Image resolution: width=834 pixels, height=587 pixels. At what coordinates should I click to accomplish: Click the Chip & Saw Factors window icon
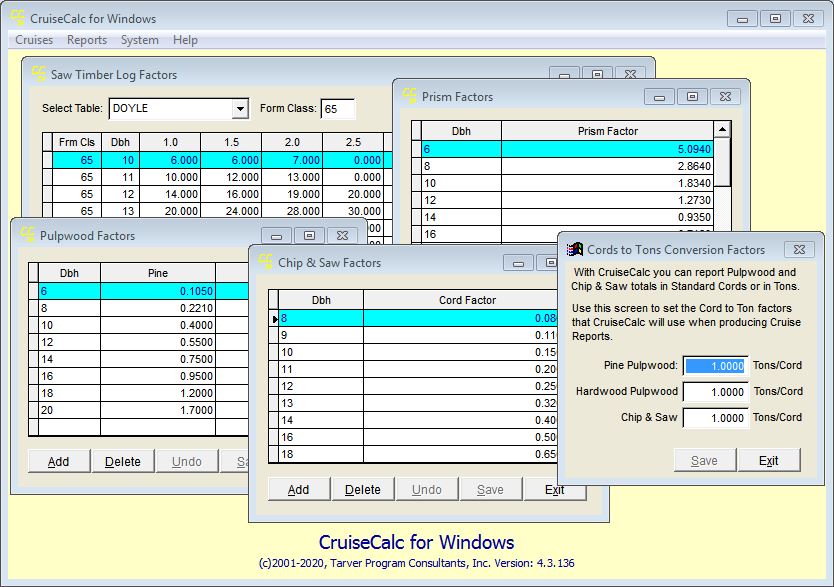coord(266,262)
